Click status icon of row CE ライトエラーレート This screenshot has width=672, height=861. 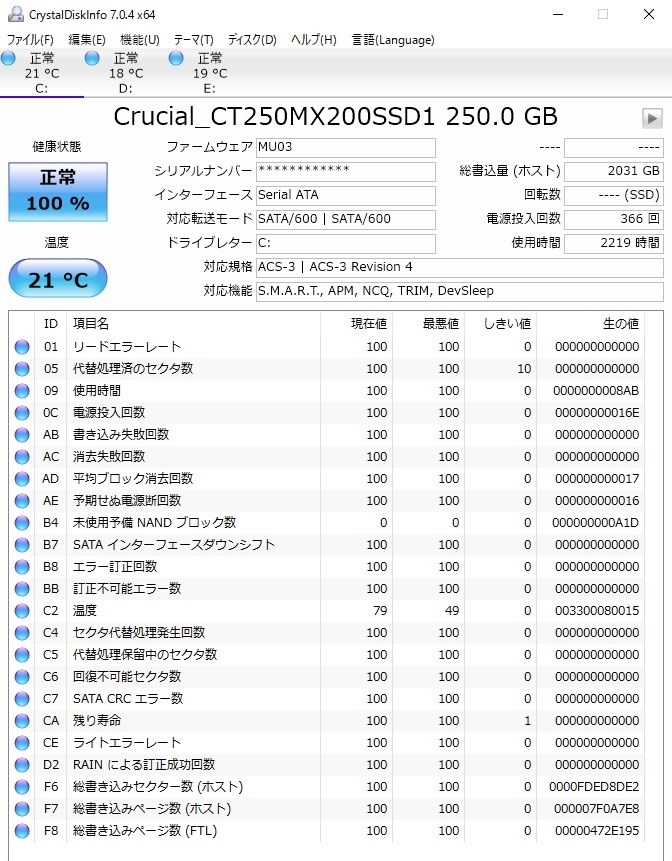22,742
